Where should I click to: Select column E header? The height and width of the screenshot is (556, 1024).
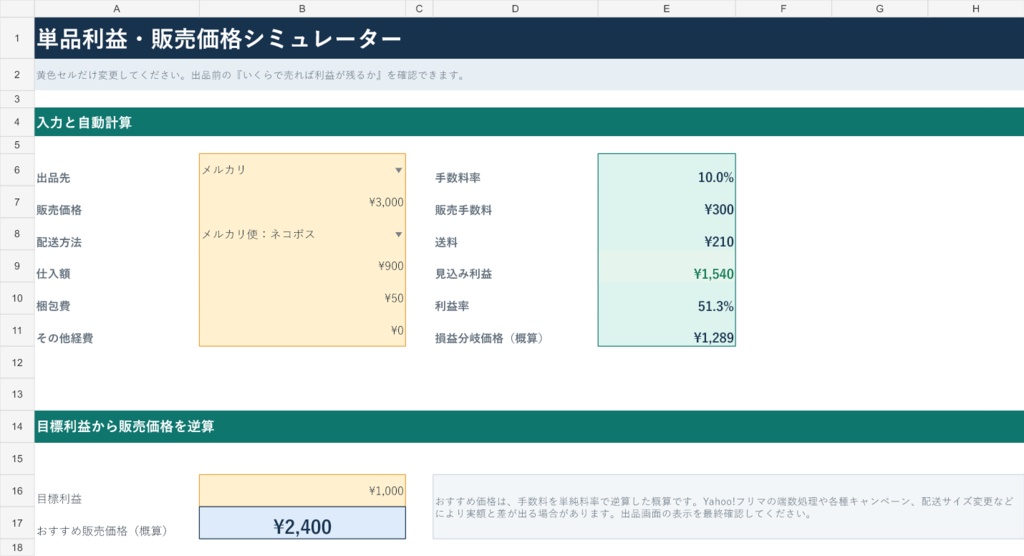pos(667,8)
